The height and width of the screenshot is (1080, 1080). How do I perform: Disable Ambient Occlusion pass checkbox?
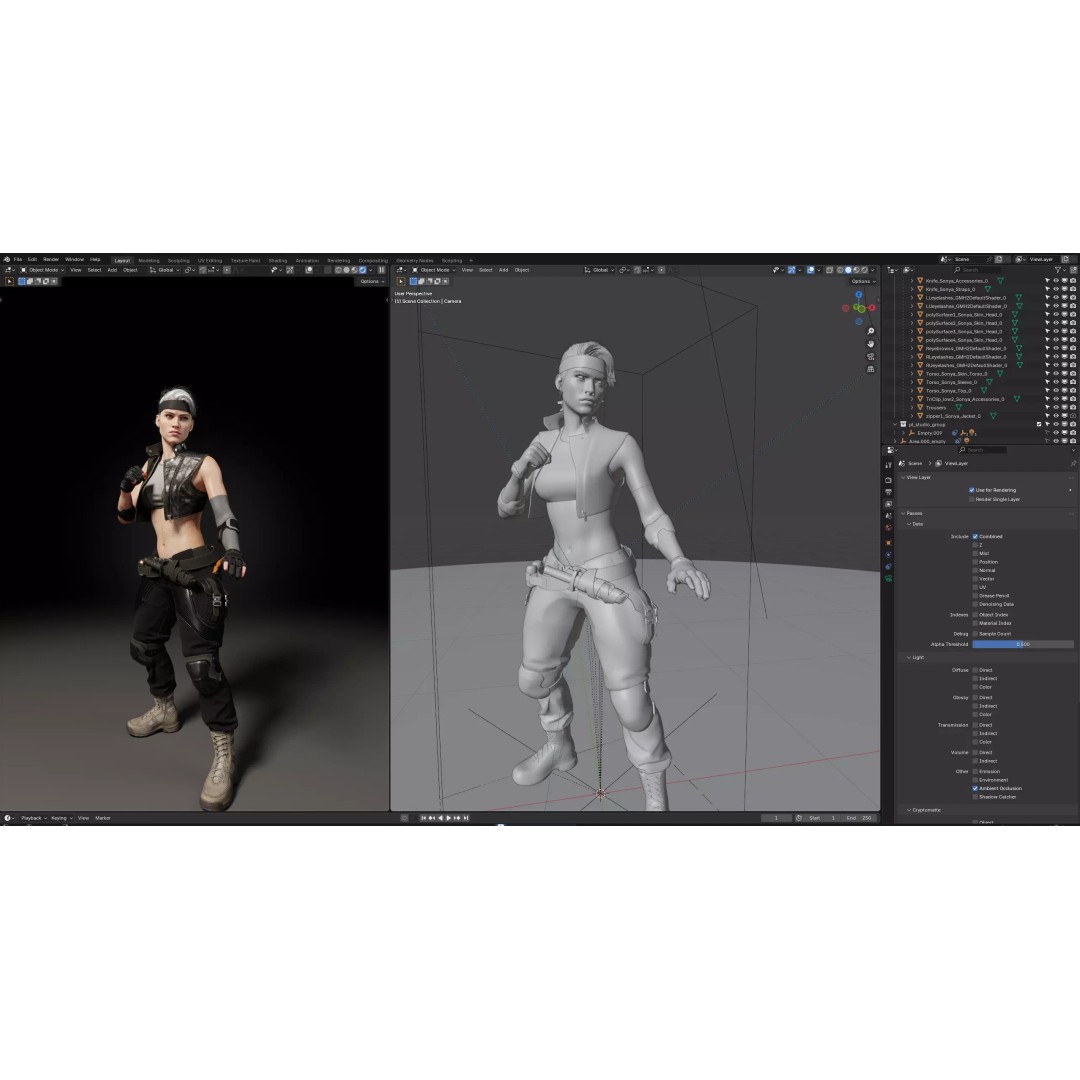pyautogui.click(x=975, y=789)
